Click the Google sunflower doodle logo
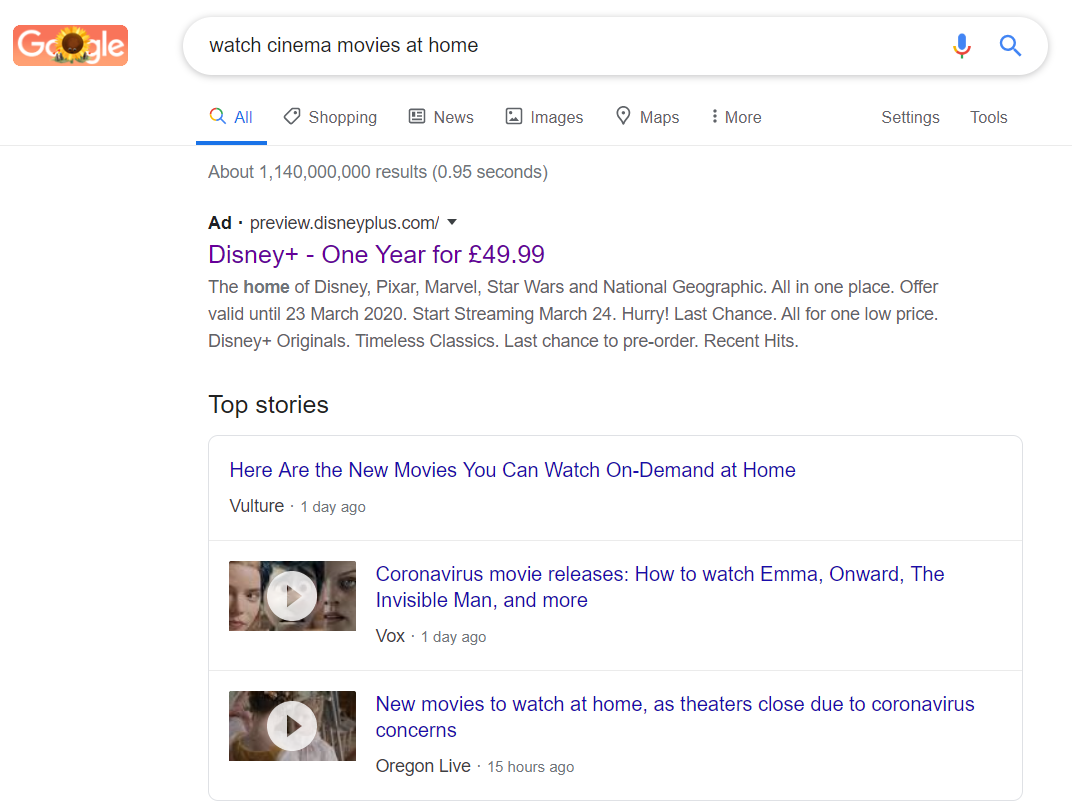The width and height of the screenshot is (1072, 806). pyautogui.click(x=70, y=46)
